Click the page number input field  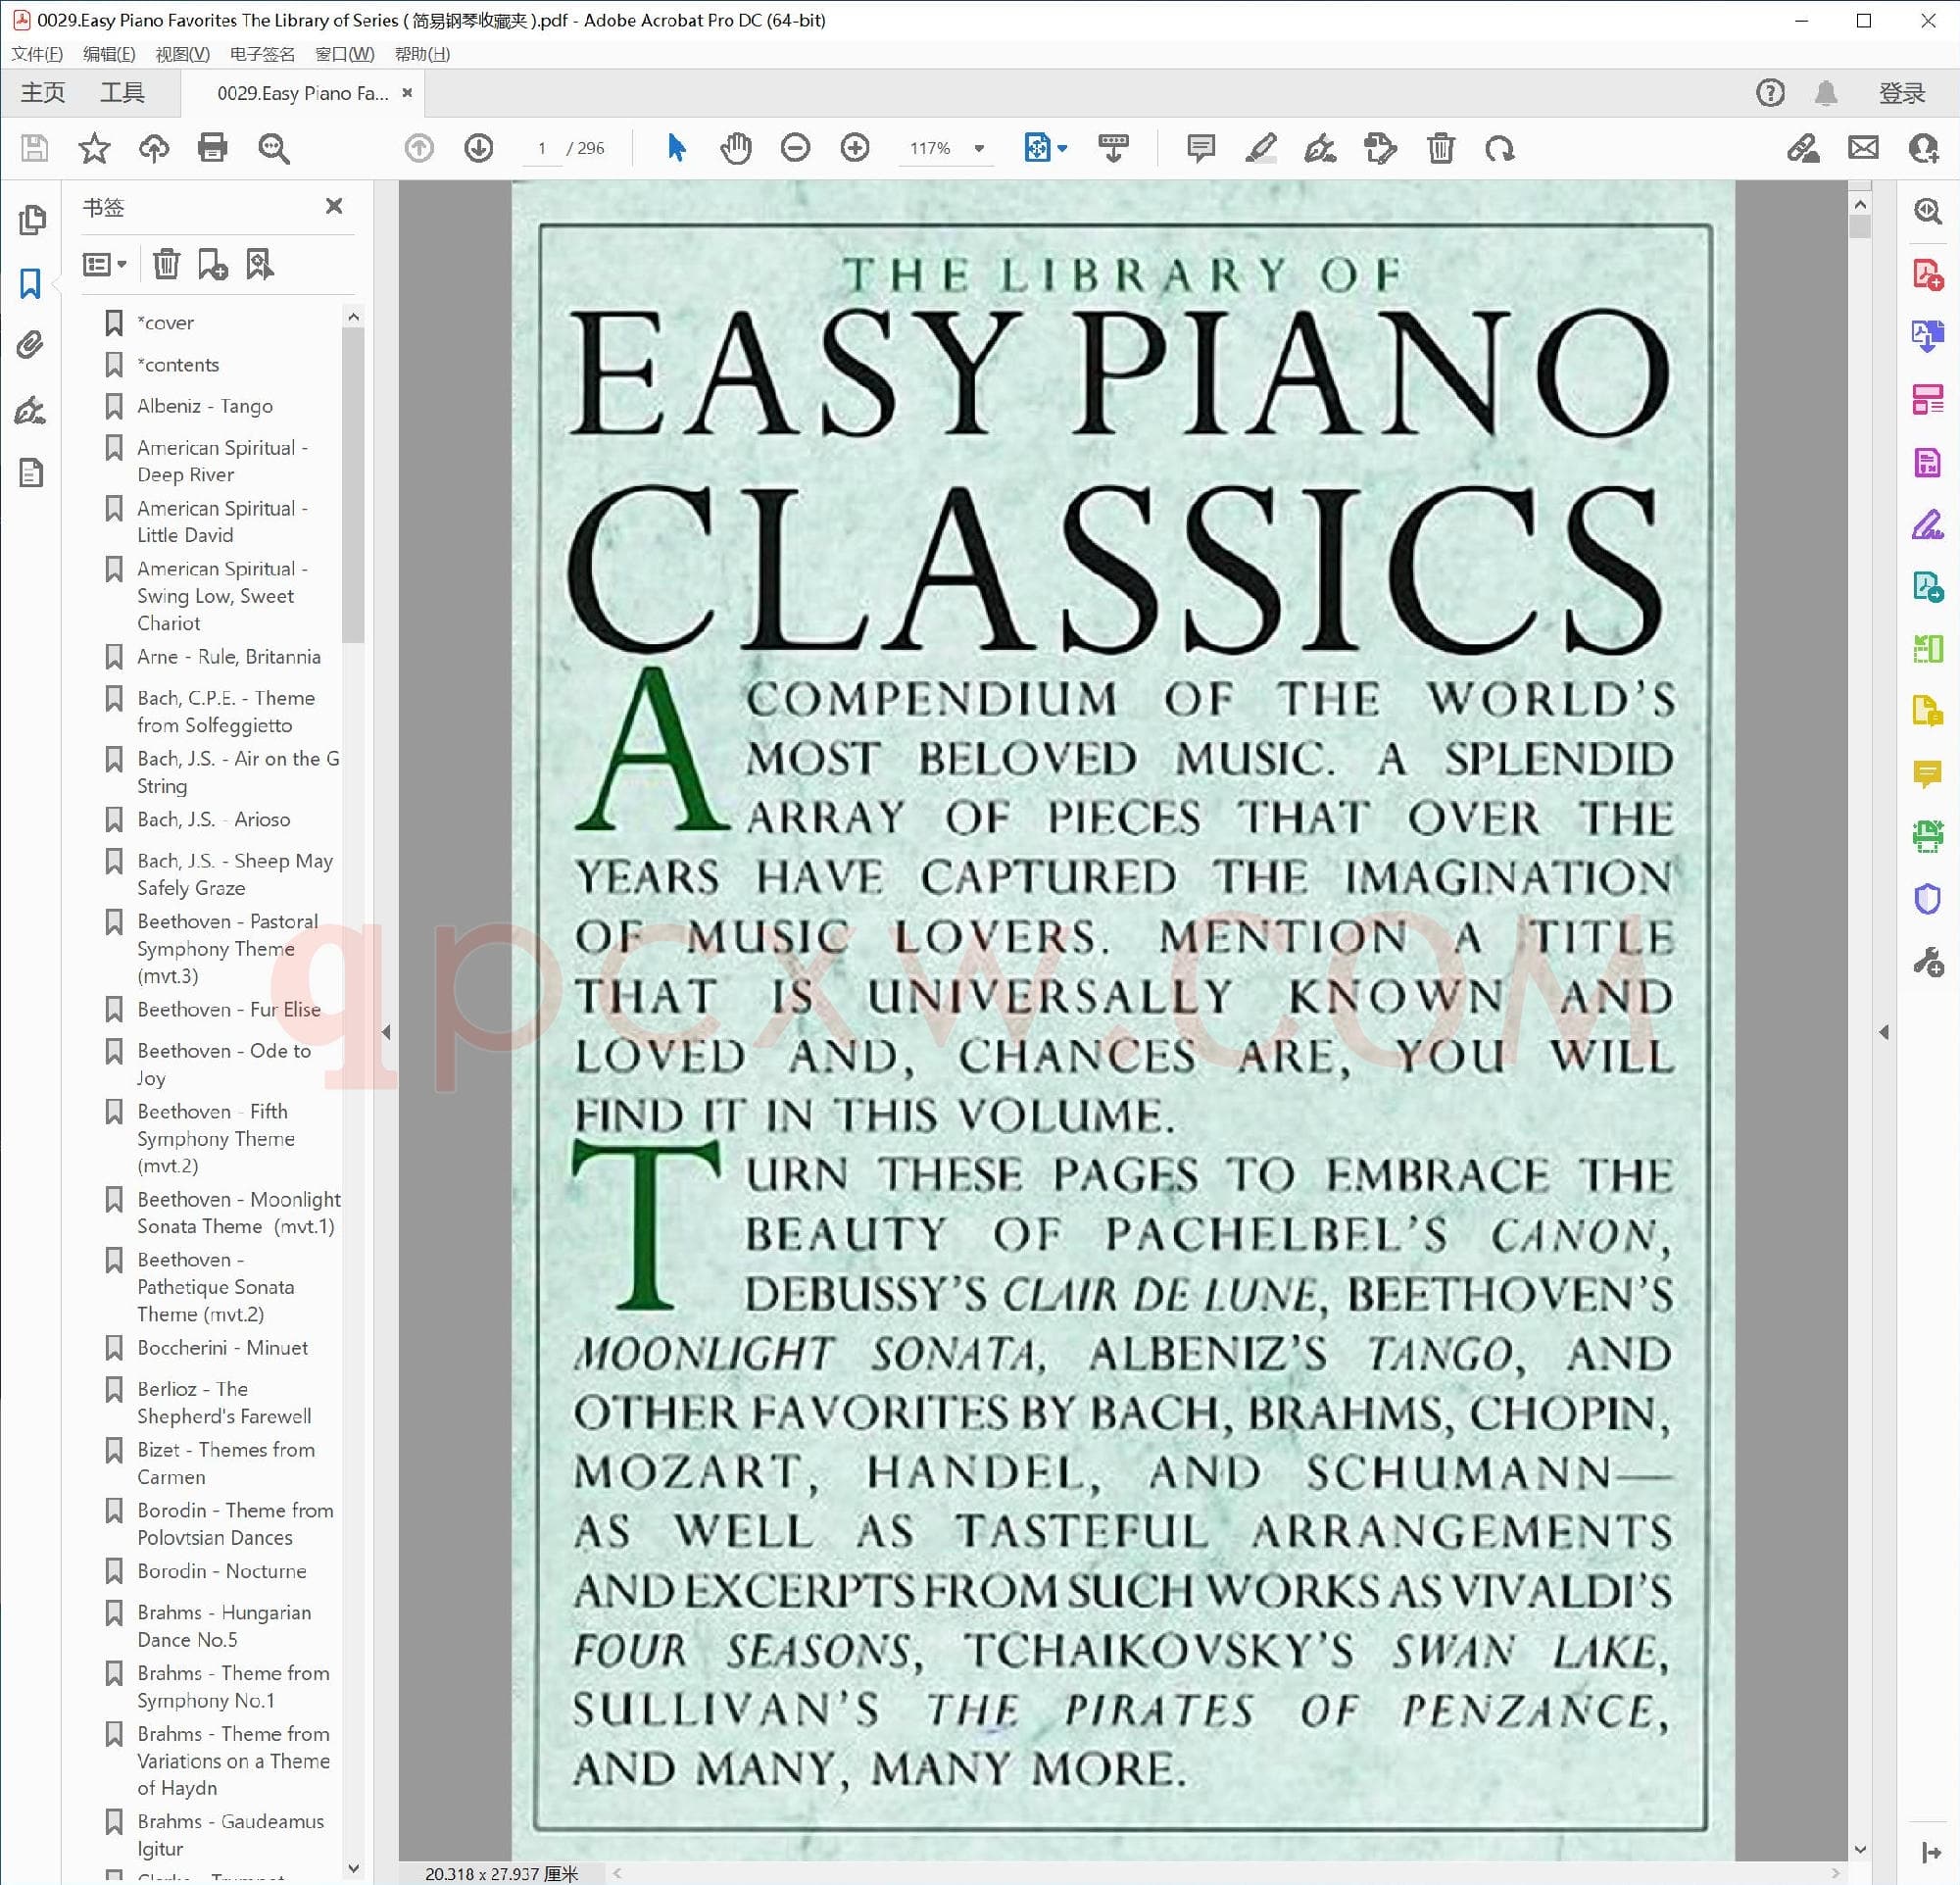pyautogui.click(x=542, y=148)
